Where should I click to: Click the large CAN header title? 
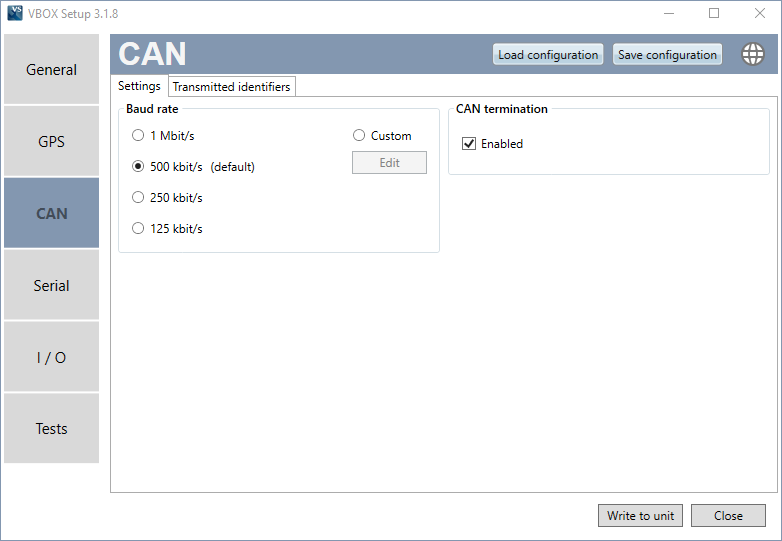[152, 54]
